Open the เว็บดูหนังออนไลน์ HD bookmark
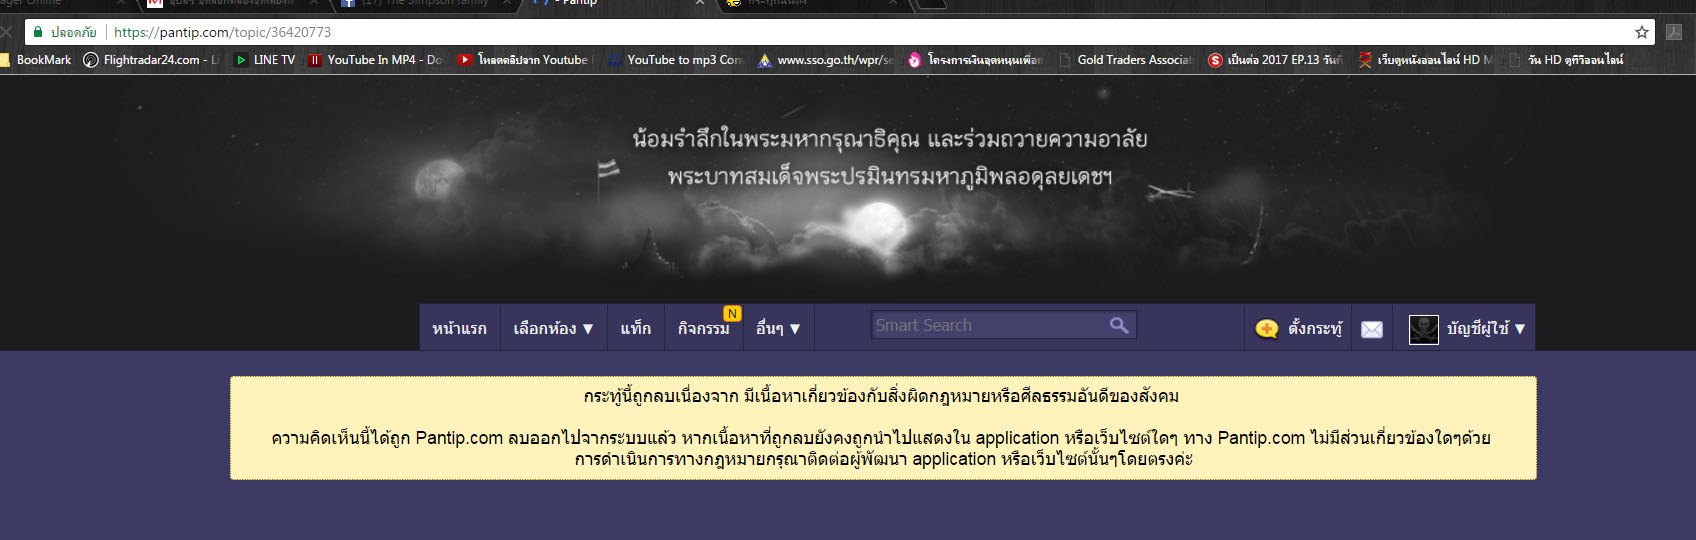 pos(1425,60)
